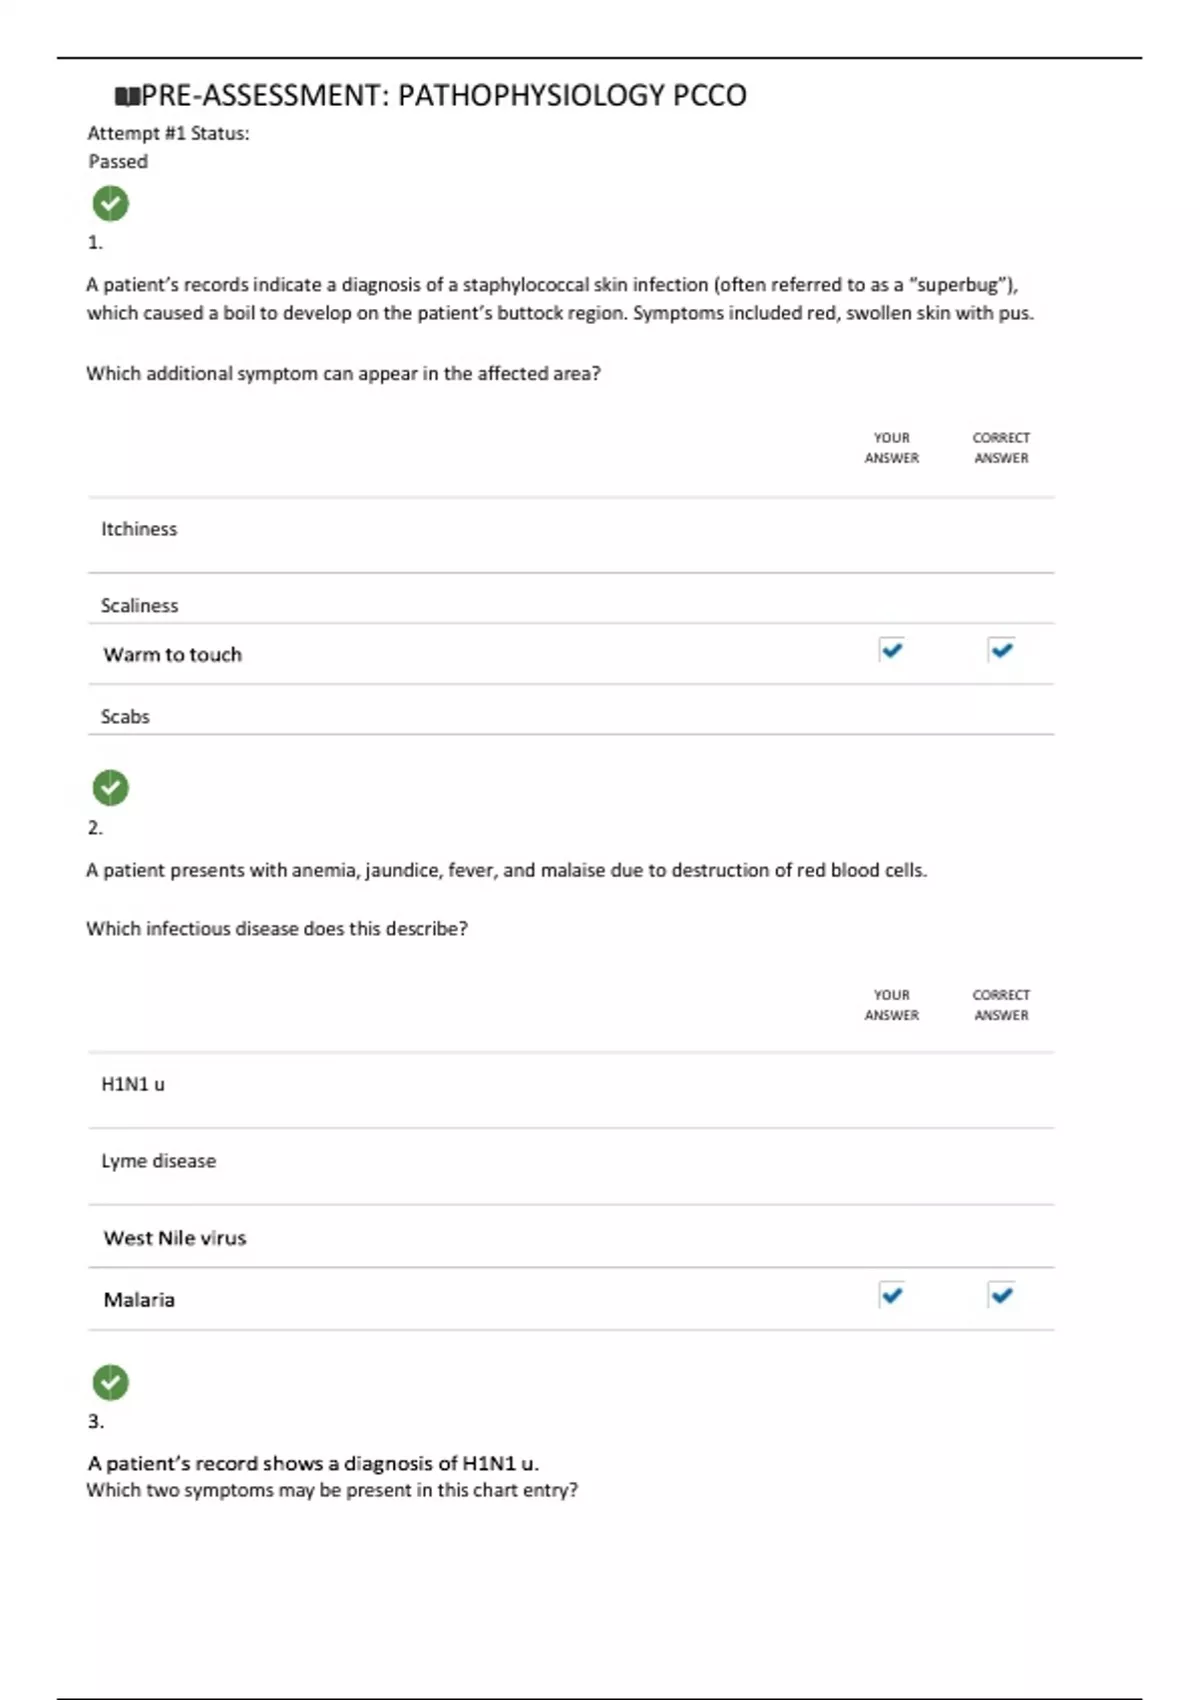
Task: Click question 1's Correct Answer column header
Action: point(1001,448)
